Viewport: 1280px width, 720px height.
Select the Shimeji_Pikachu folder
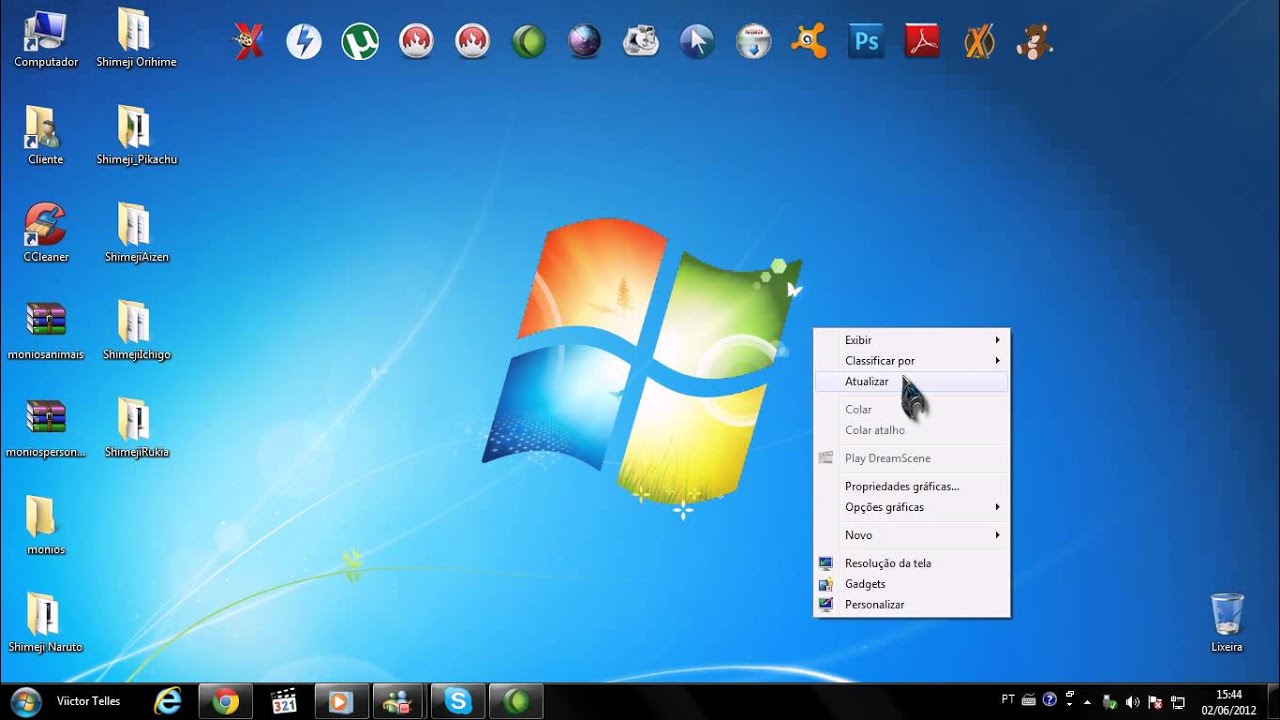(x=136, y=136)
